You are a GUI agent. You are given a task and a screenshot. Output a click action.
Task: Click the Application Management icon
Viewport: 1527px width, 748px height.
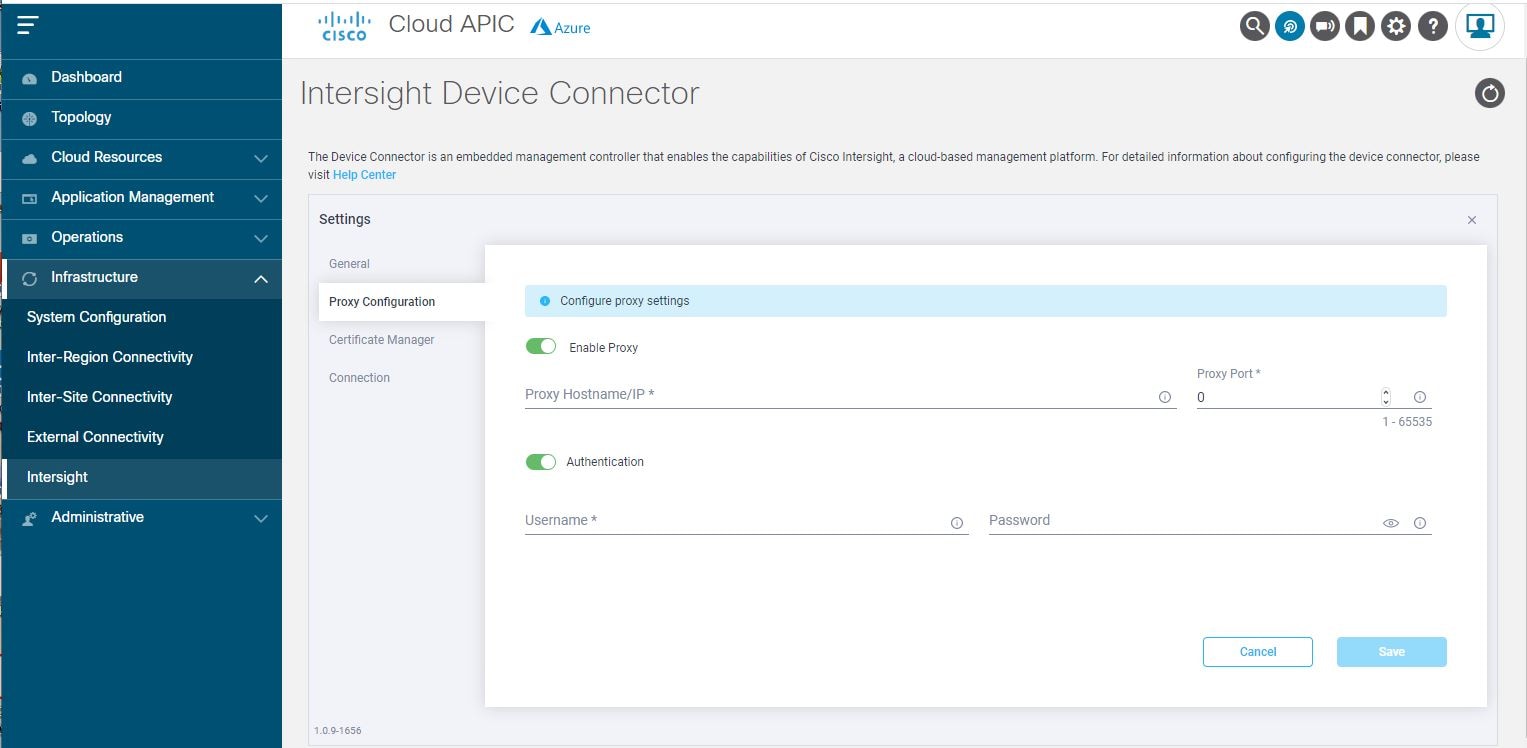click(29, 199)
